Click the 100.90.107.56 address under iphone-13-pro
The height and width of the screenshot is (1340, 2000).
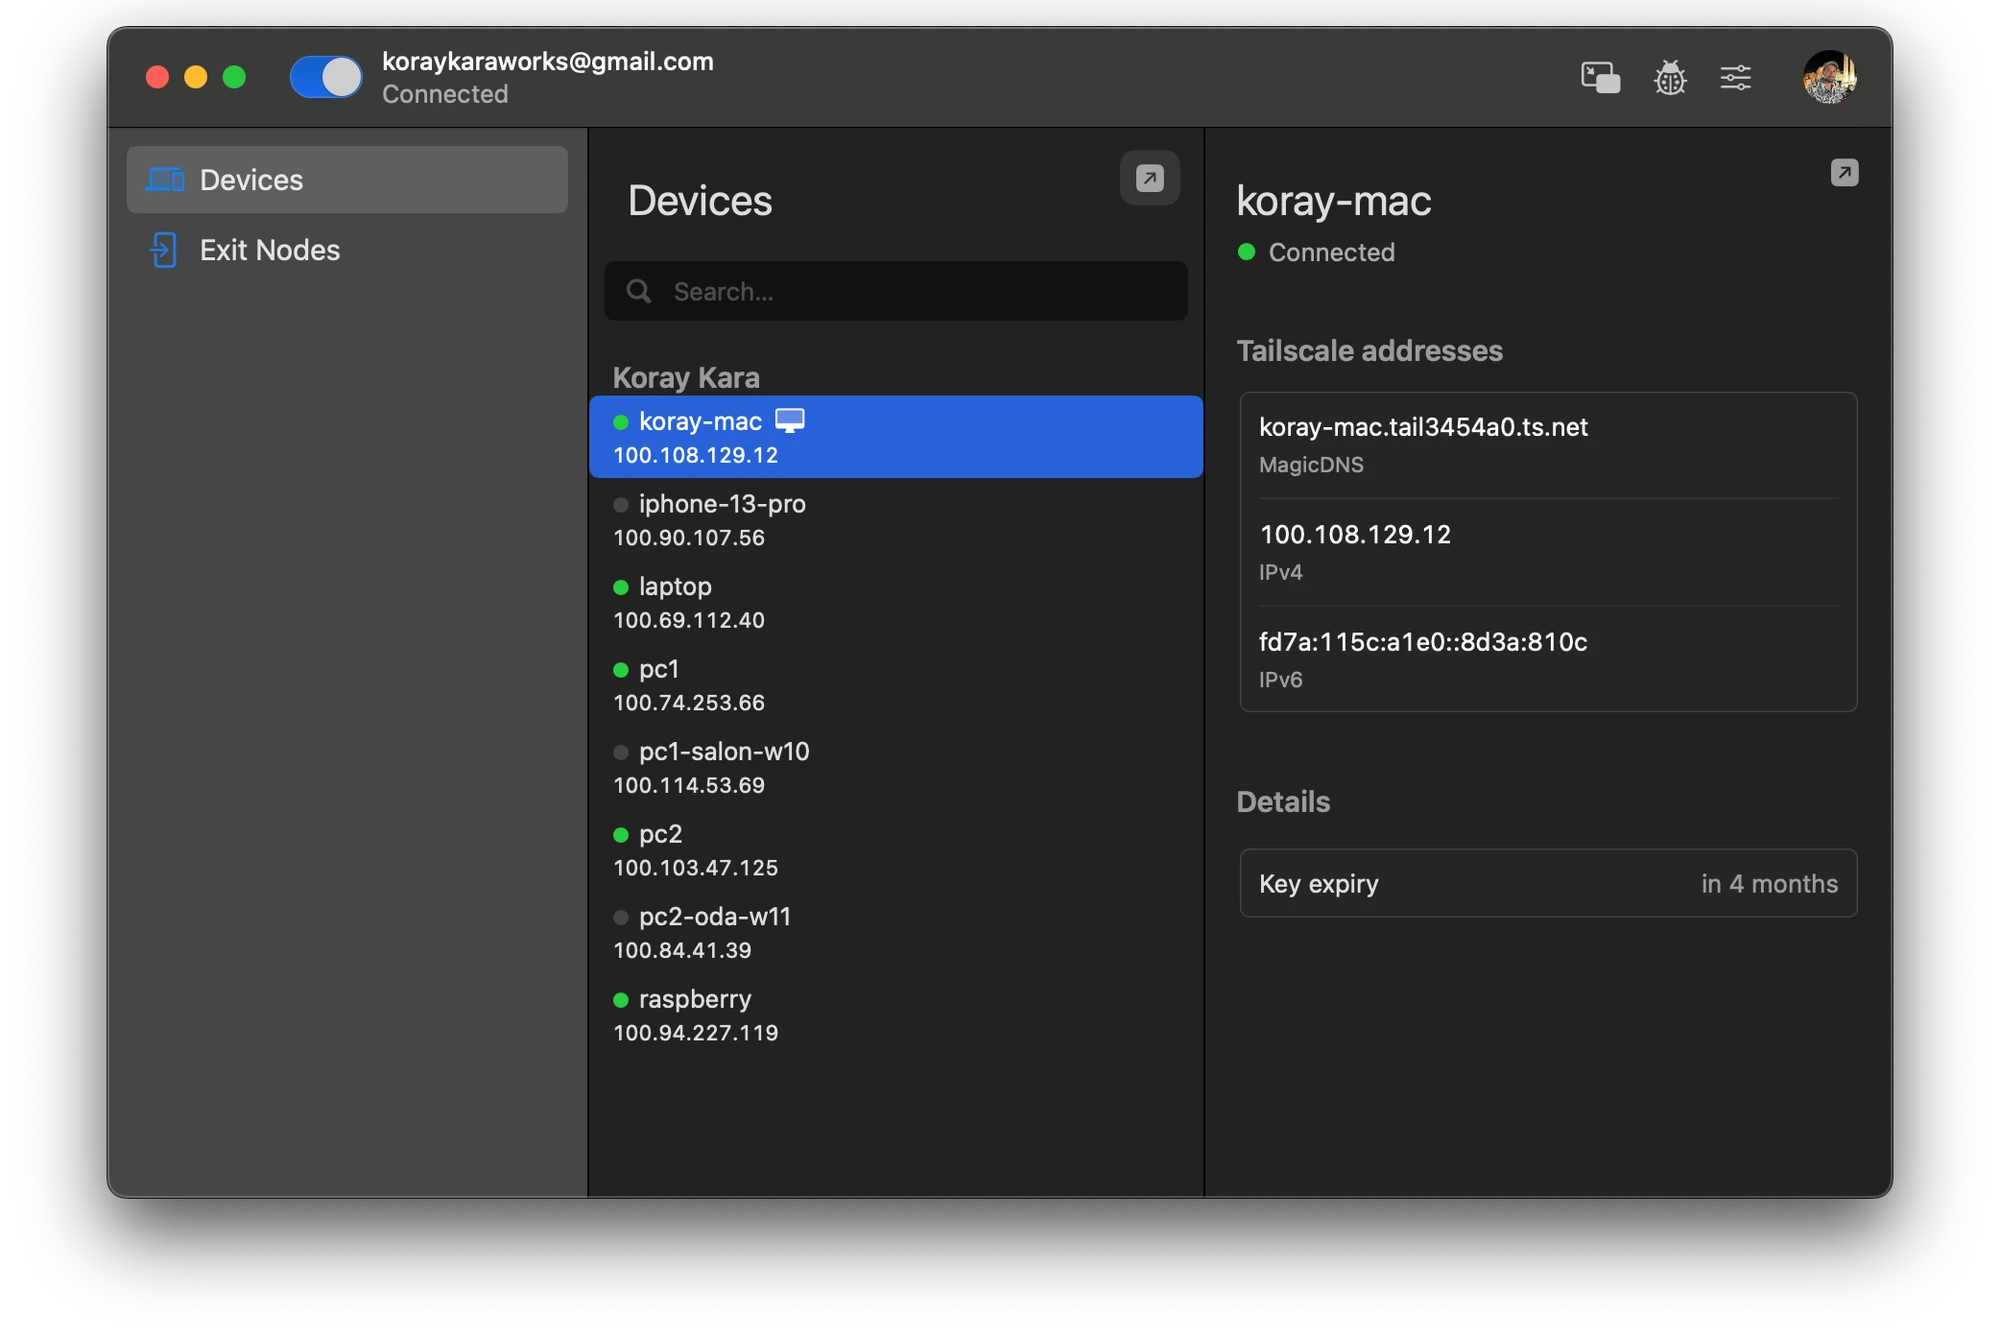(689, 538)
